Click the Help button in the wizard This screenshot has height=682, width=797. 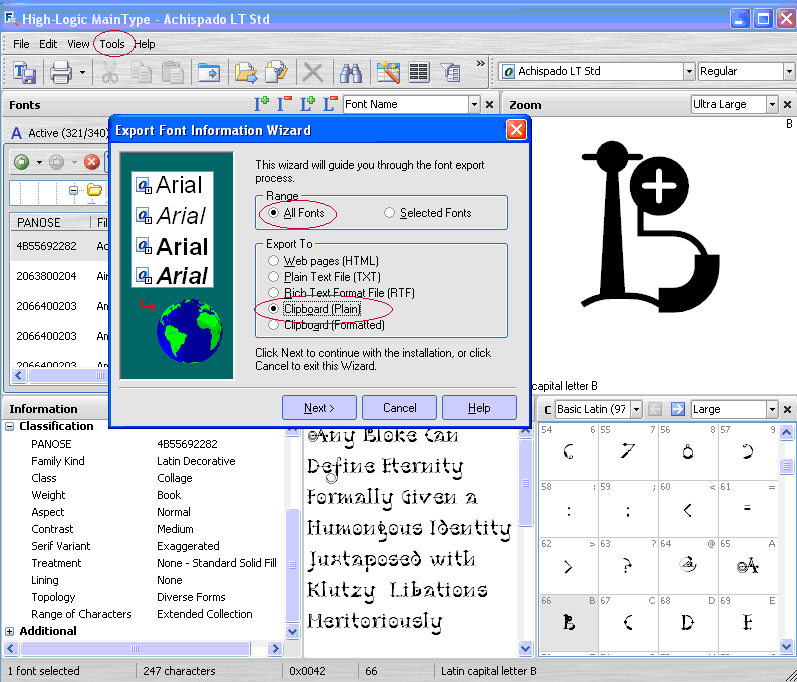(479, 408)
